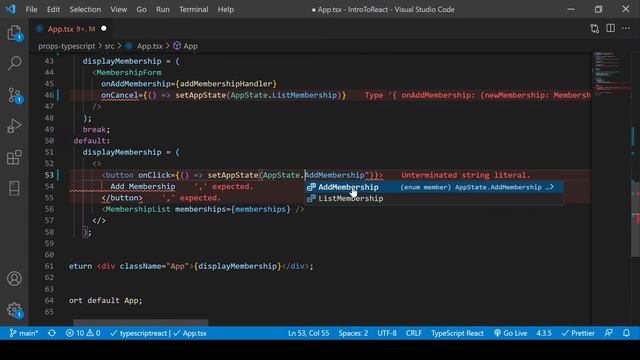Click the VS Code logo icon

tap(11, 9)
